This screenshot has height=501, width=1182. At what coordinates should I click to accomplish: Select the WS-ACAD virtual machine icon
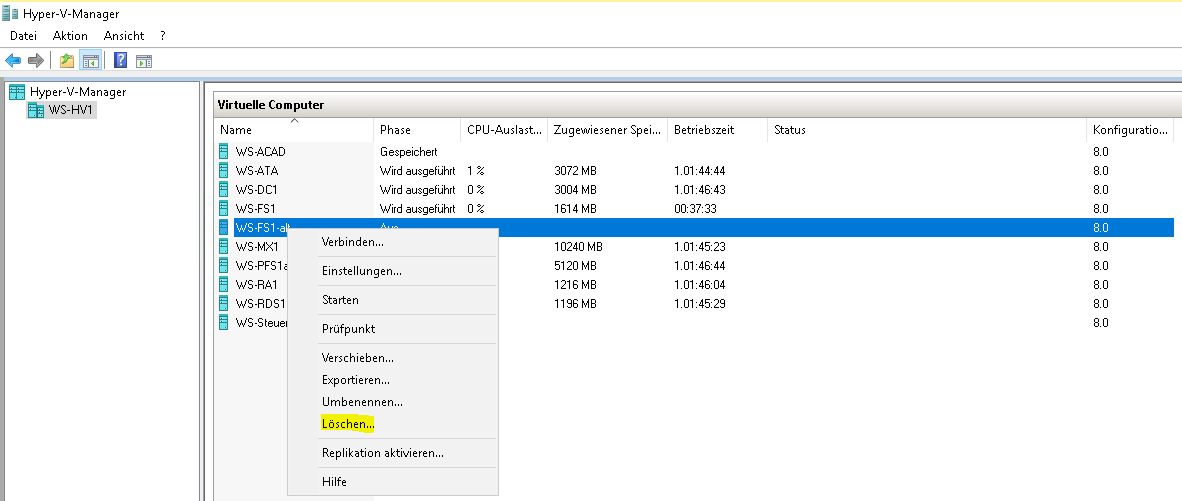(223, 151)
